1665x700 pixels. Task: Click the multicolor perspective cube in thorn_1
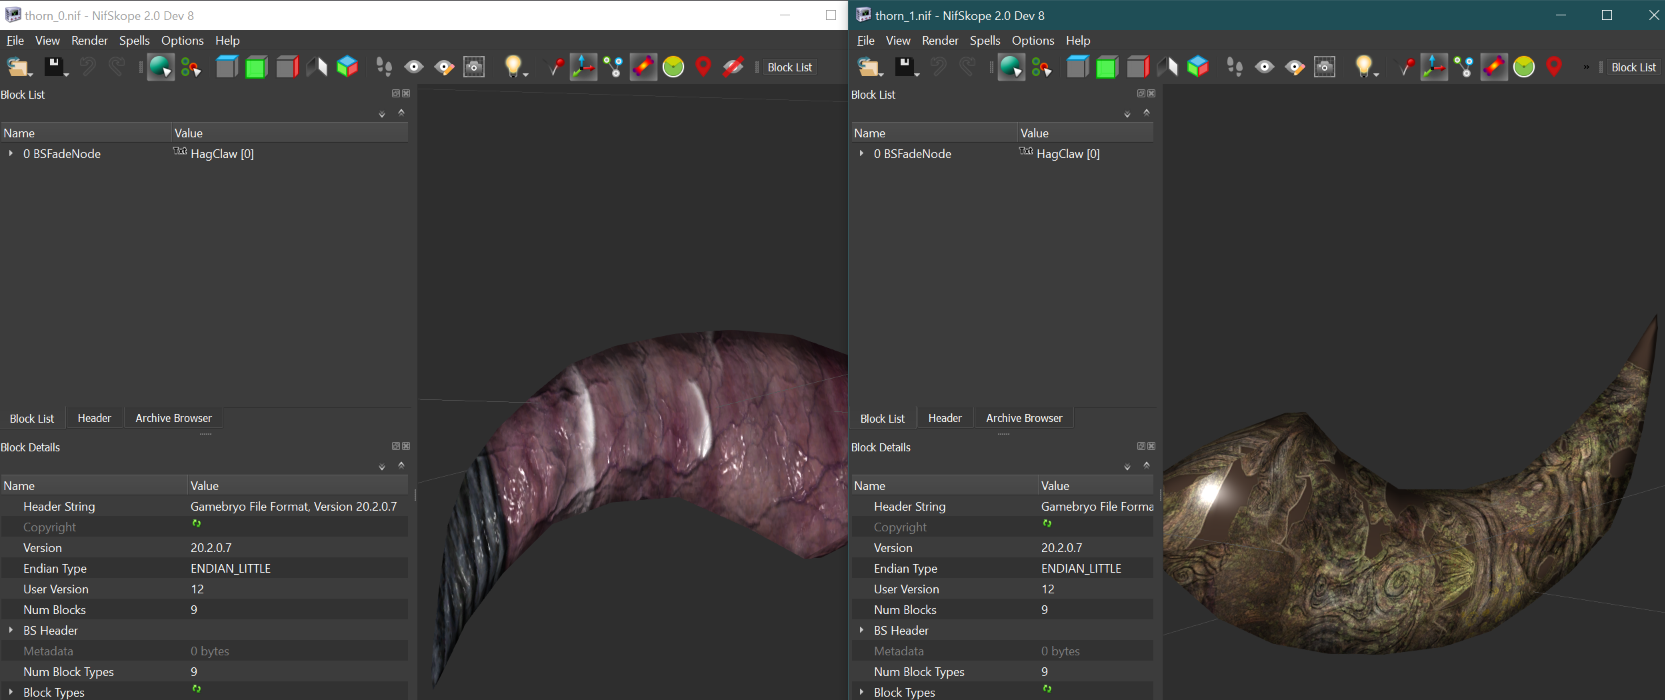click(1198, 67)
